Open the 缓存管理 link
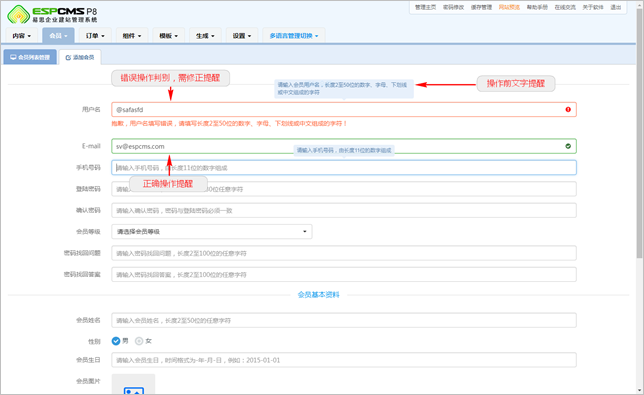 pos(481,7)
